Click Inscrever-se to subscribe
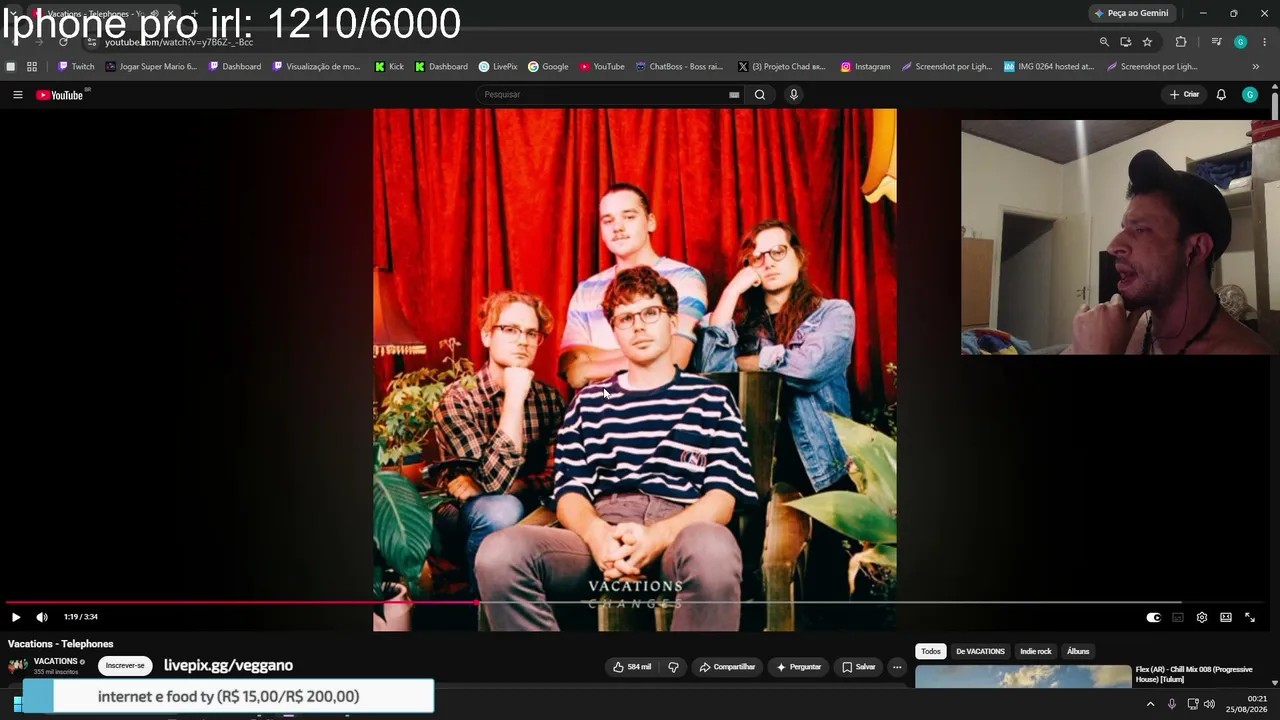The width and height of the screenshot is (1280, 720). (125, 666)
